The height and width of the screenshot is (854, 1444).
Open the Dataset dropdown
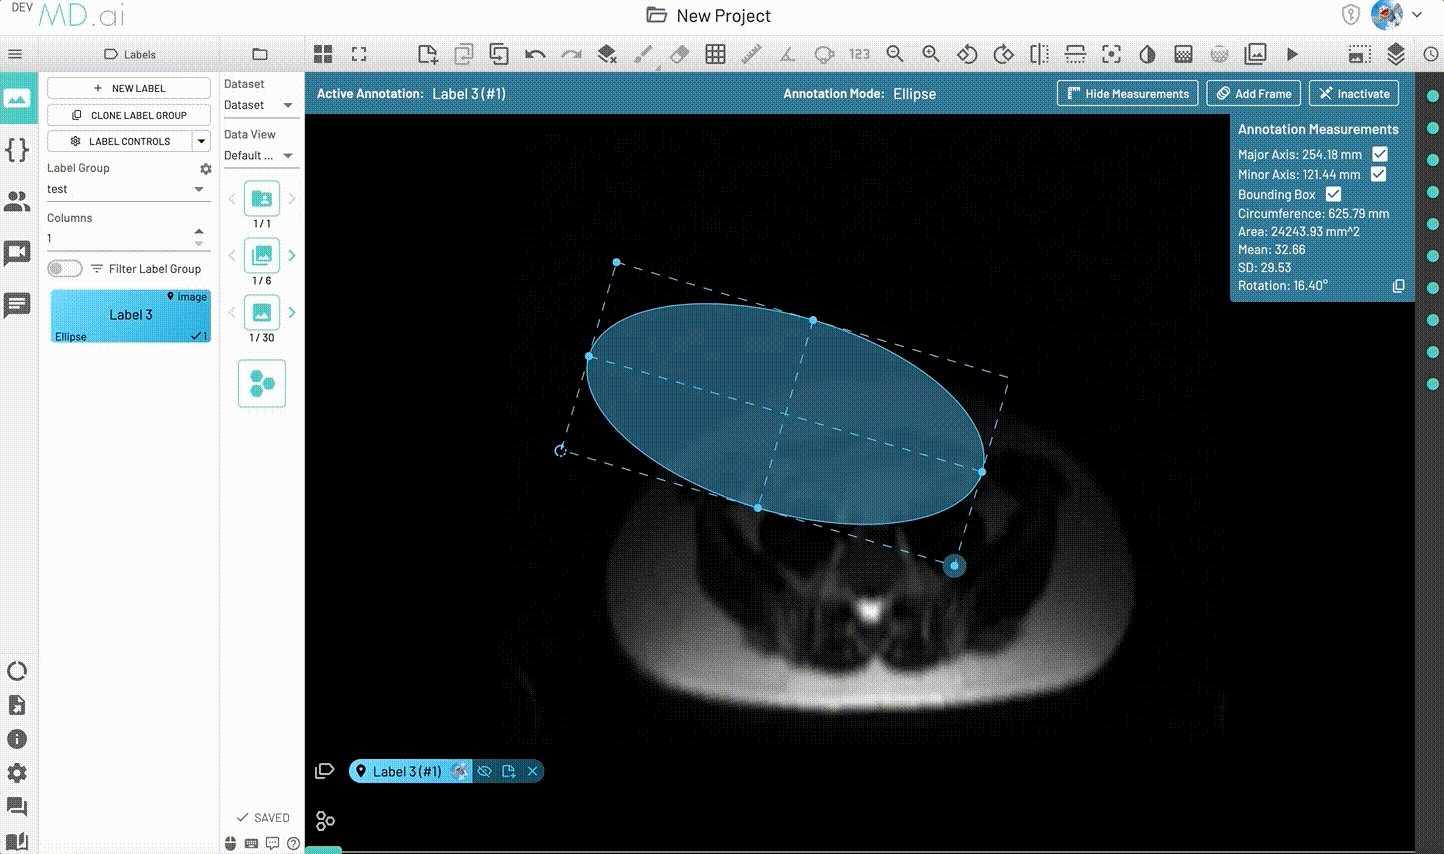[261, 105]
